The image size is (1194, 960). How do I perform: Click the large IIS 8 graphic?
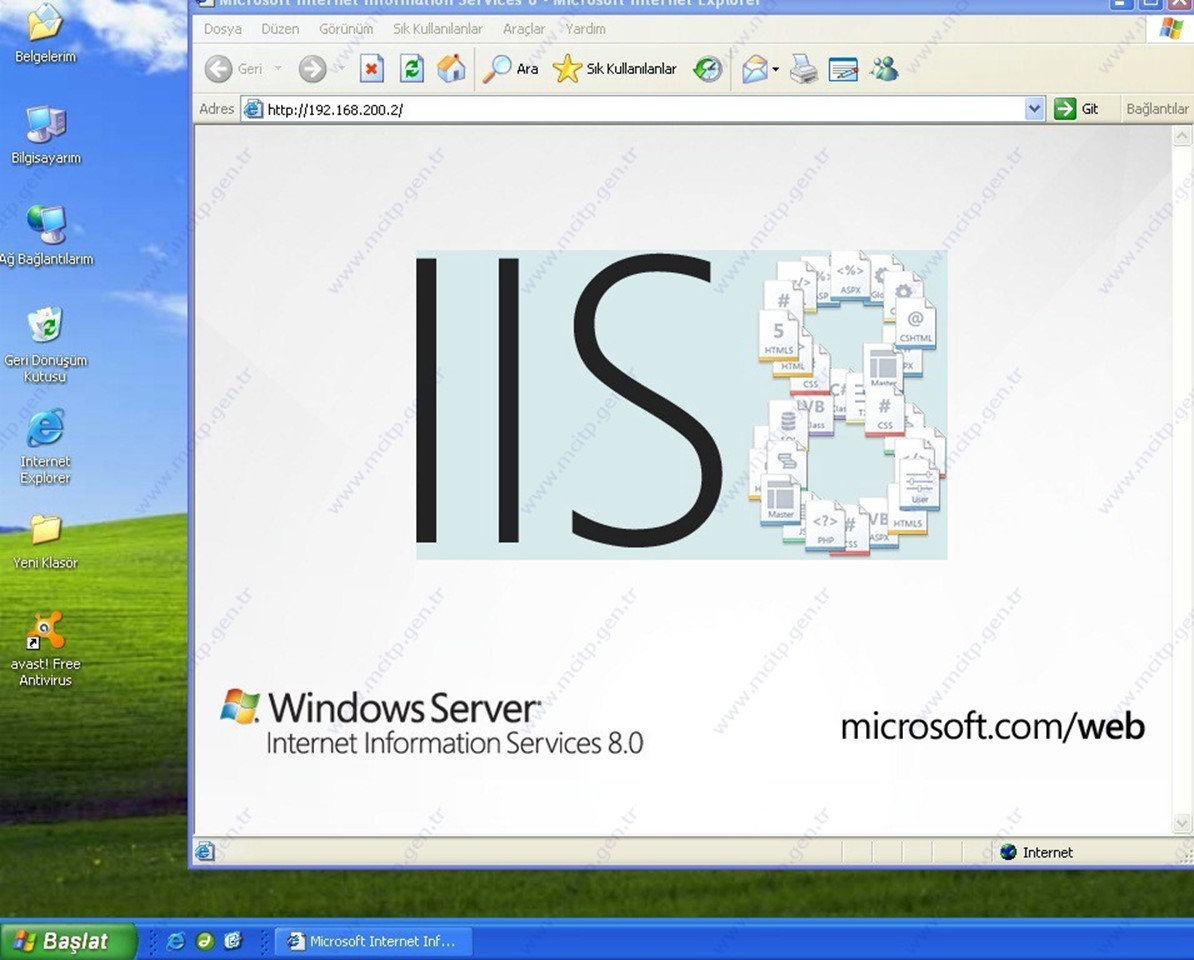tap(682, 404)
